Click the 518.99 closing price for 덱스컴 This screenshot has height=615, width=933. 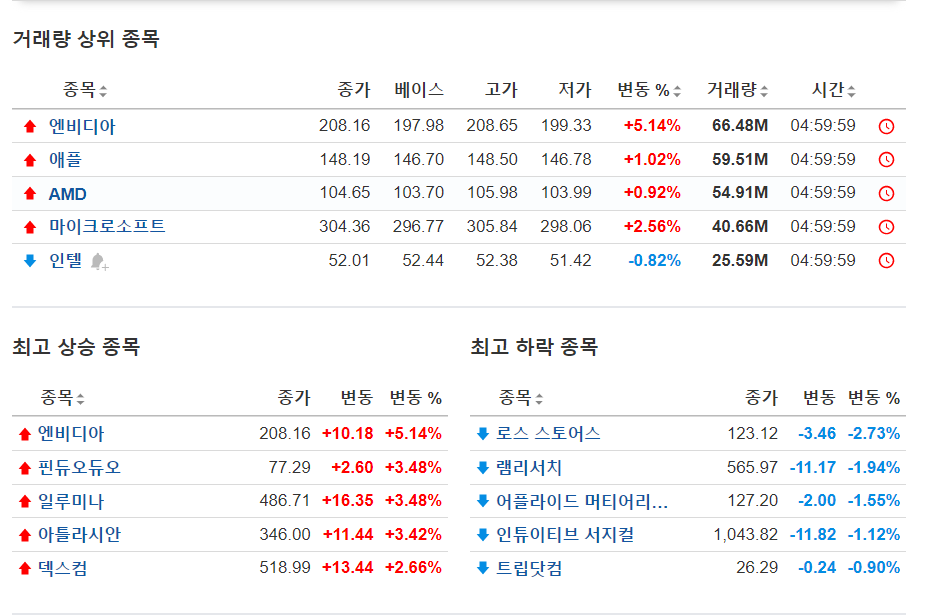(x=285, y=567)
